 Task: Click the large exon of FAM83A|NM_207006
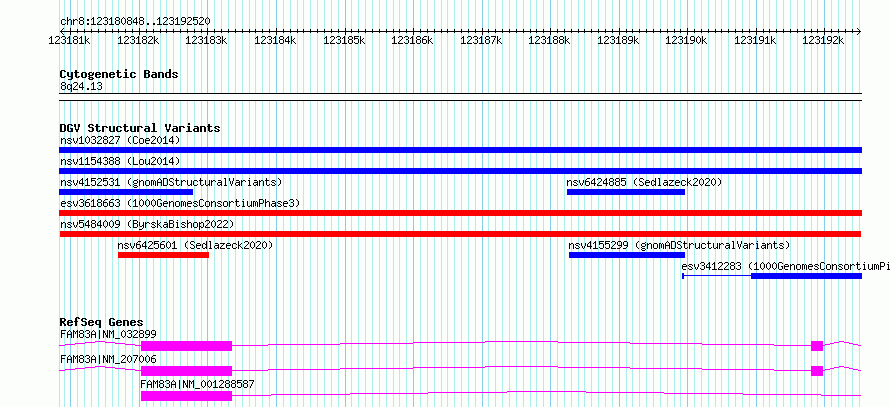(187, 371)
